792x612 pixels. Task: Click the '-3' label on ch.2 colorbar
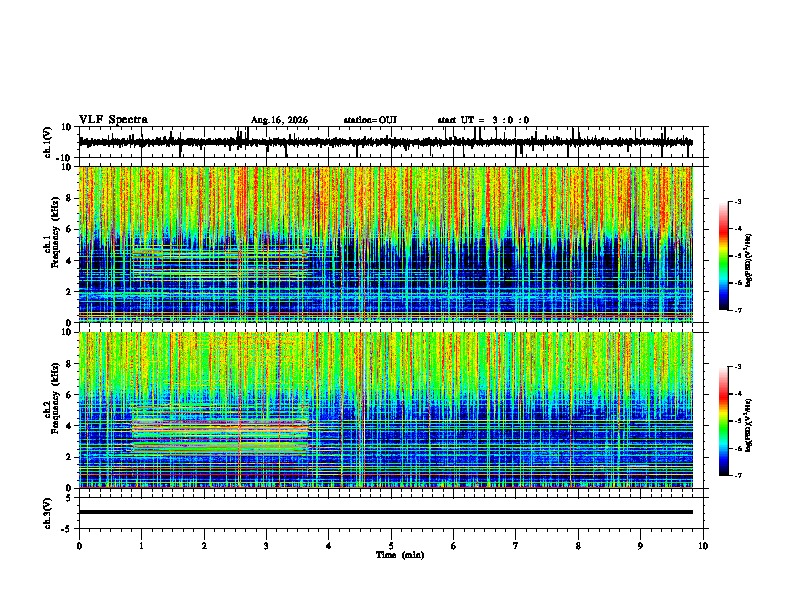(x=738, y=367)
